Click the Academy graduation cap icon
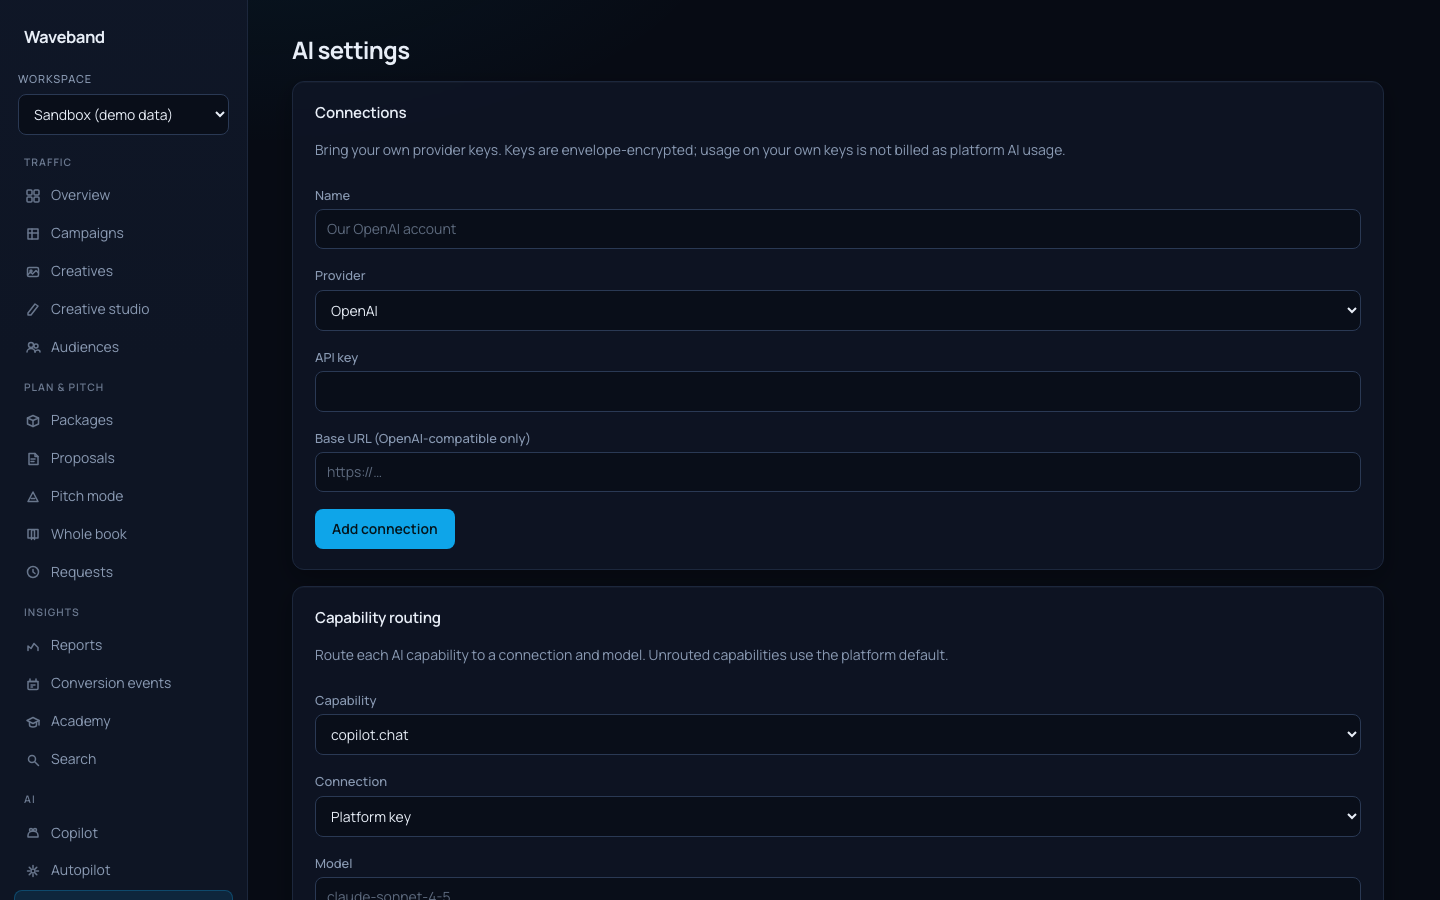The height and width of the screenshot is (900, 1440). pyautogui.click(x=33, y=722)
